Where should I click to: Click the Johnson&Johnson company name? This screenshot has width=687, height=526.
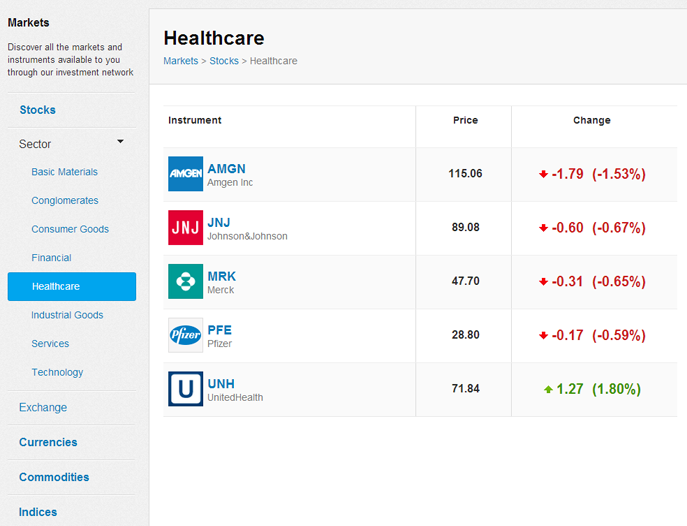coord(247,237)
